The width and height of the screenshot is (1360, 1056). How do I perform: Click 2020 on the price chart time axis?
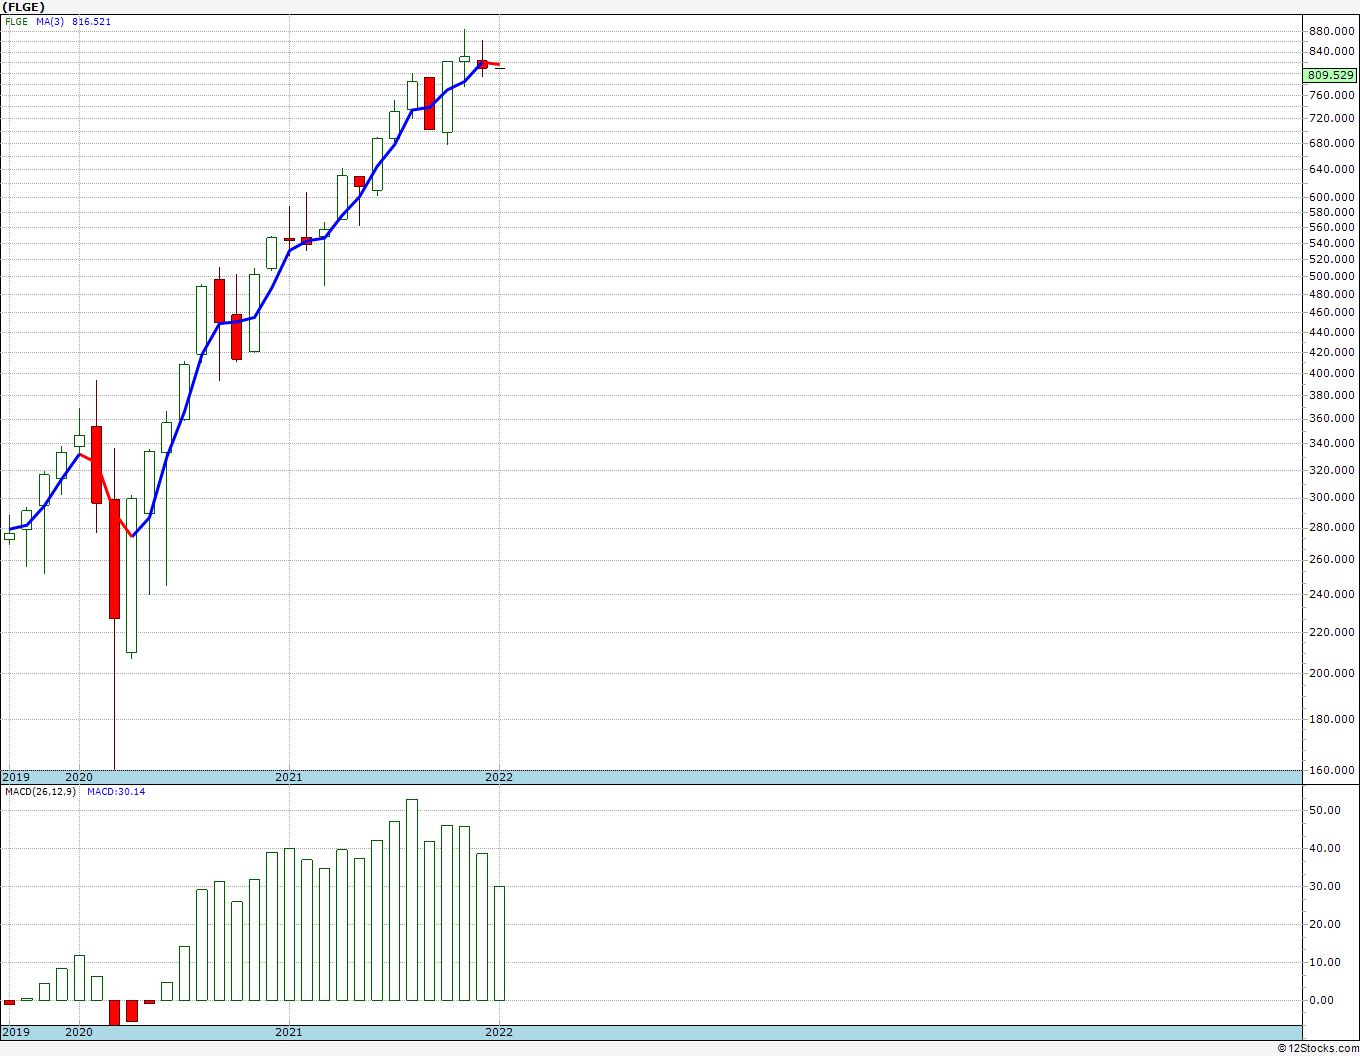pyautogui.click(x=79, y=777)
